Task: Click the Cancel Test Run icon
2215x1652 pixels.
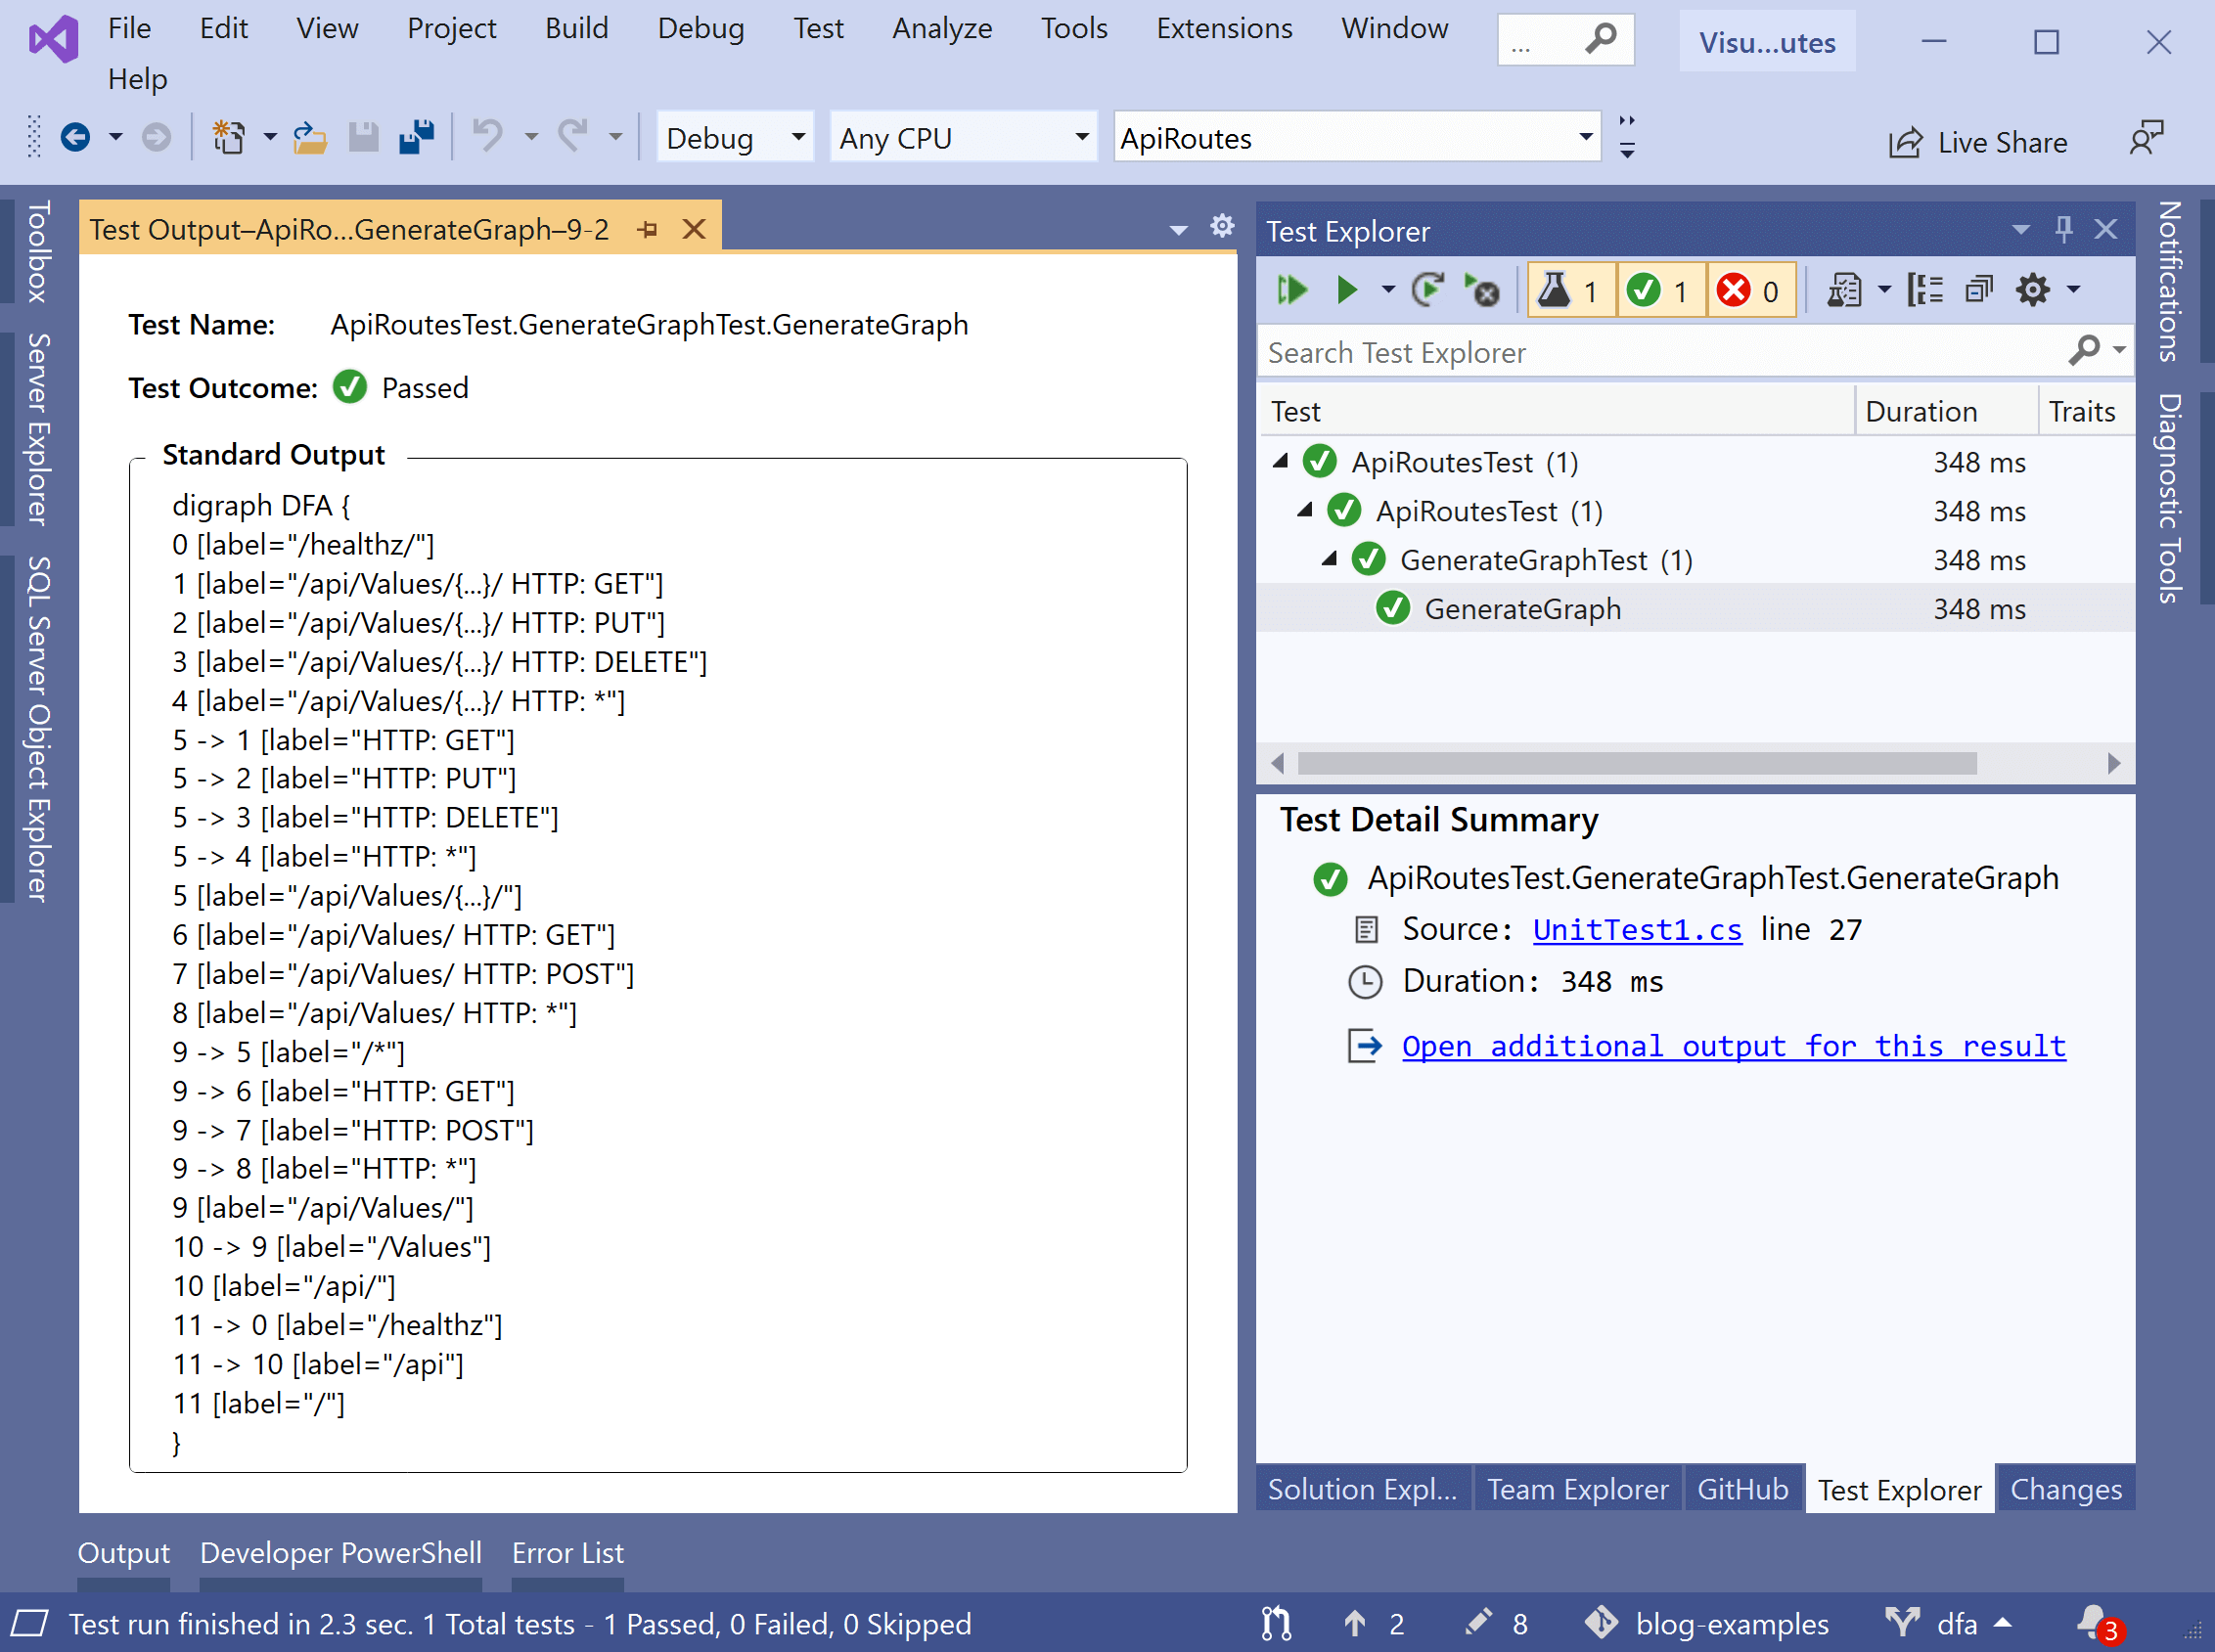Action: (1482, 291)
